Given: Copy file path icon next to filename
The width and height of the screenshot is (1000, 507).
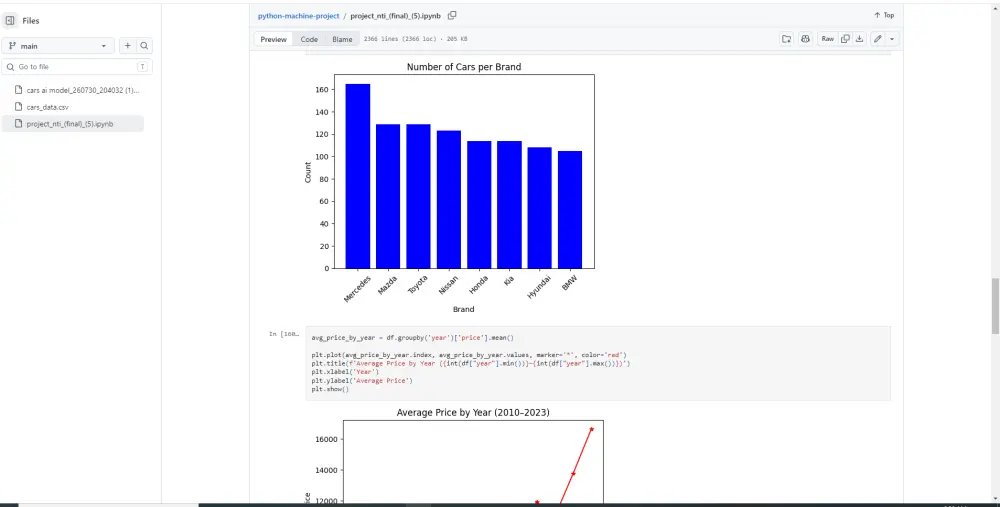Looking at the screenshot, I should coord(452,15).
